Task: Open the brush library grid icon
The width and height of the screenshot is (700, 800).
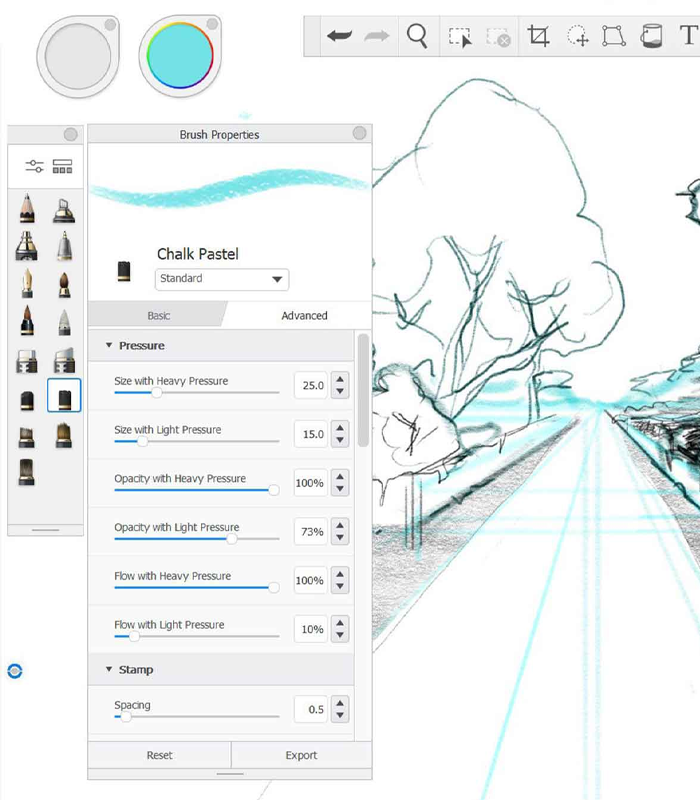Action: pyautogui.click(x=62, y=166)
